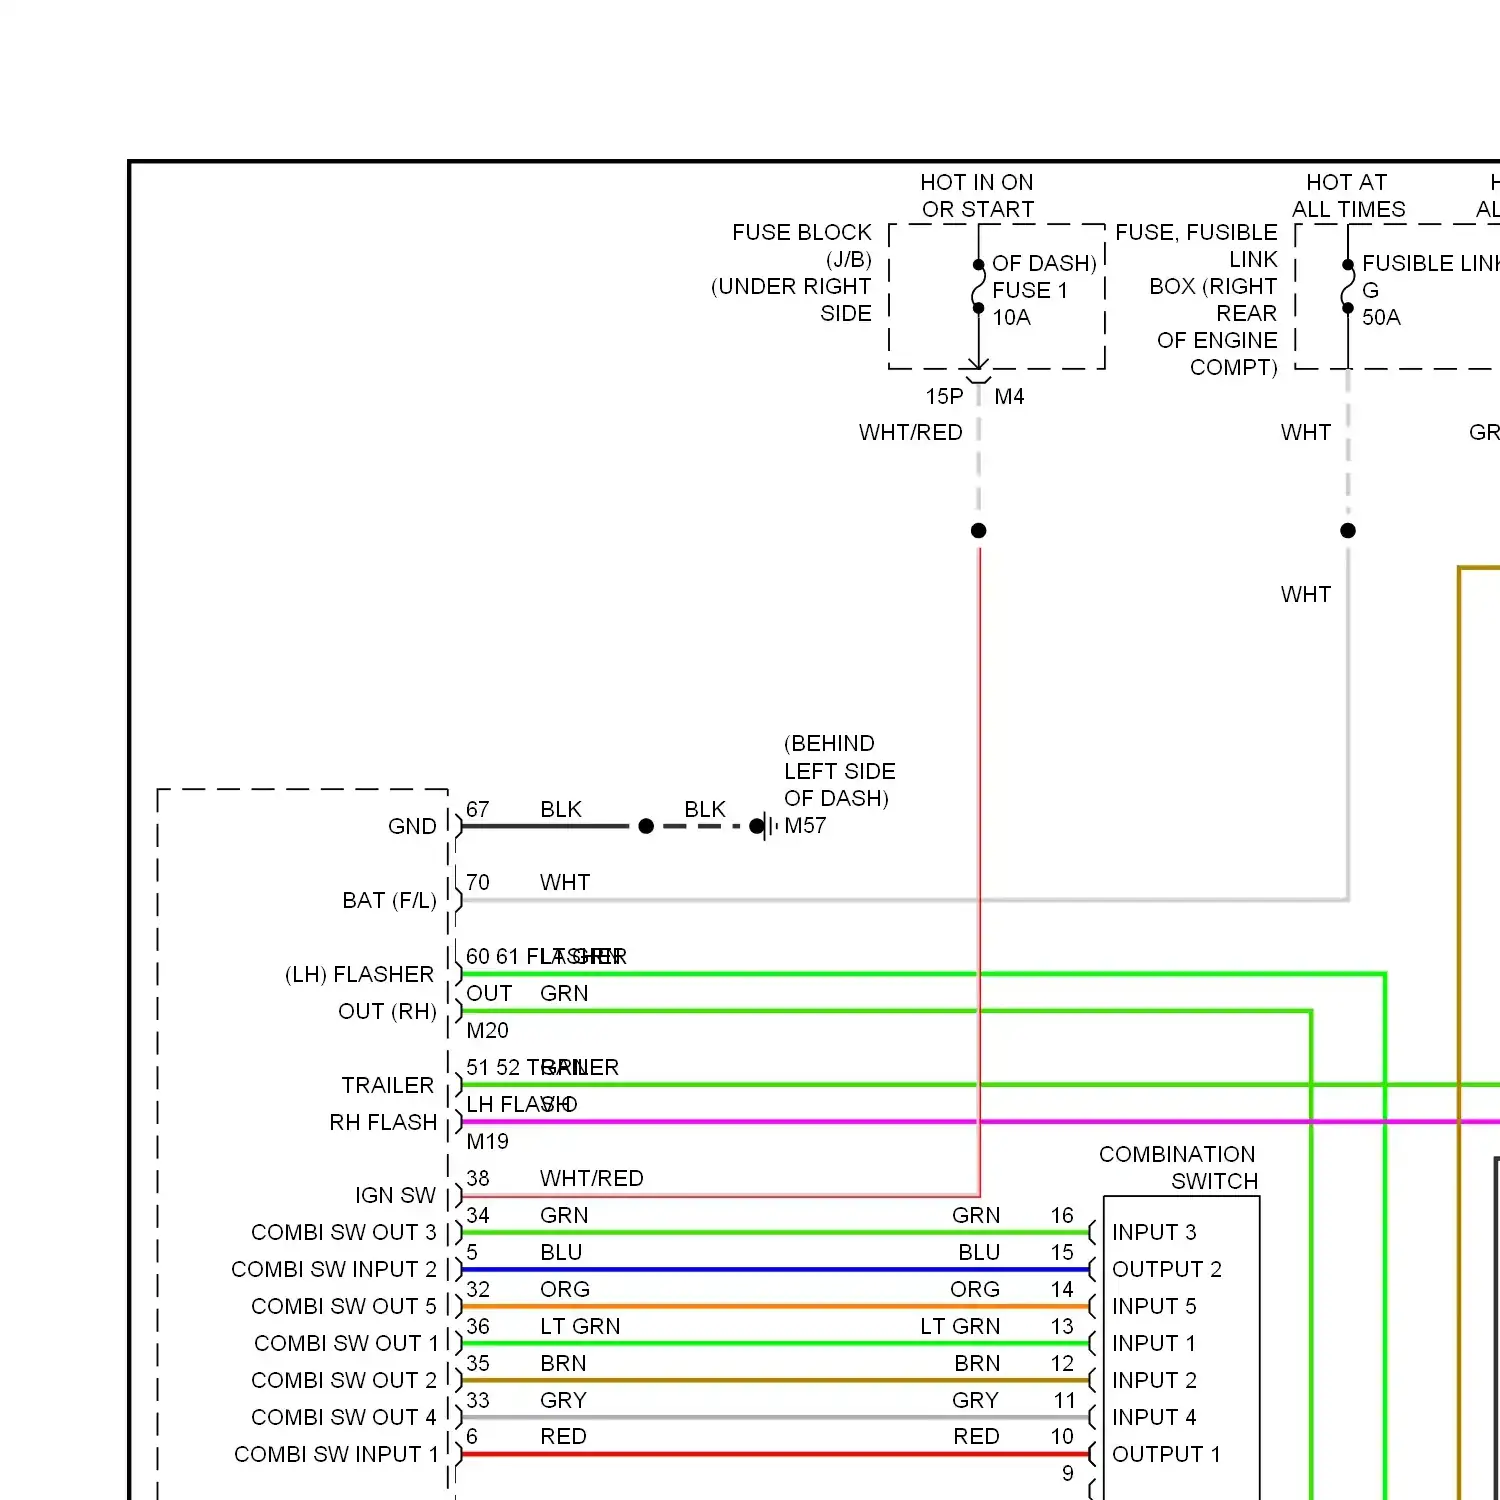The image size is (1500, 1500).
Task: Click the "LT GRN" label beside pin 13
Action: point(960,1326)
